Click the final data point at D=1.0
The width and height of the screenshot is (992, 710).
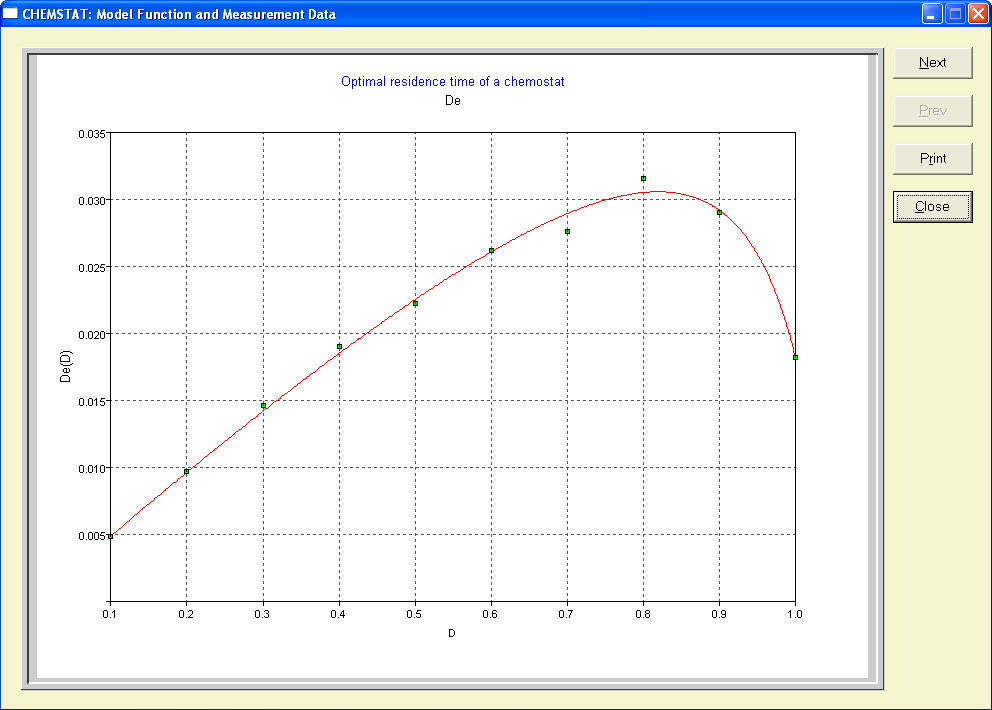pyautogui.click(x=795, y=357)
